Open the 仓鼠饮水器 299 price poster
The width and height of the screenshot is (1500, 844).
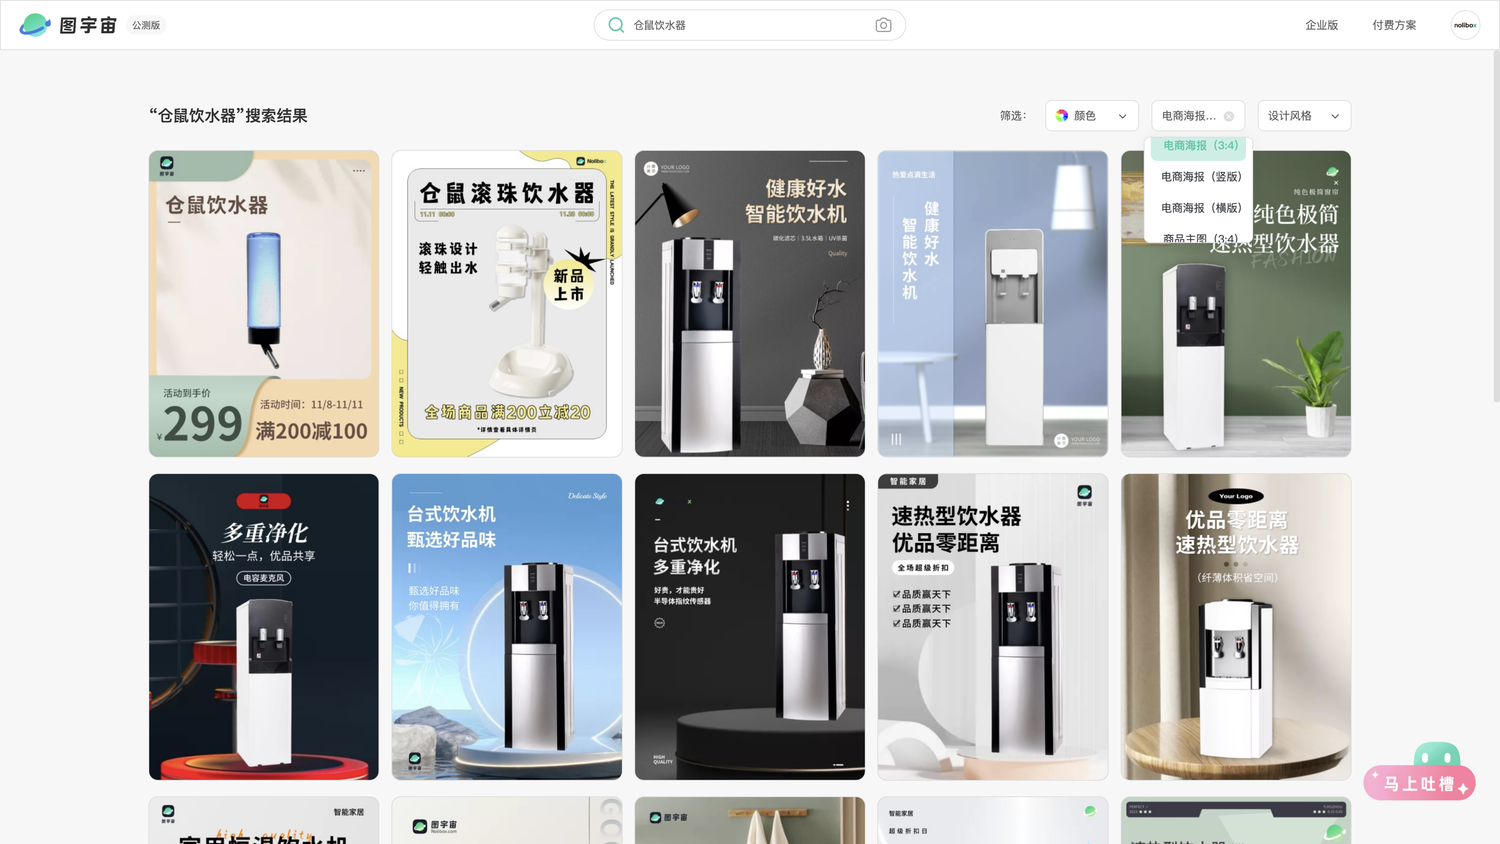click(264, 304)
